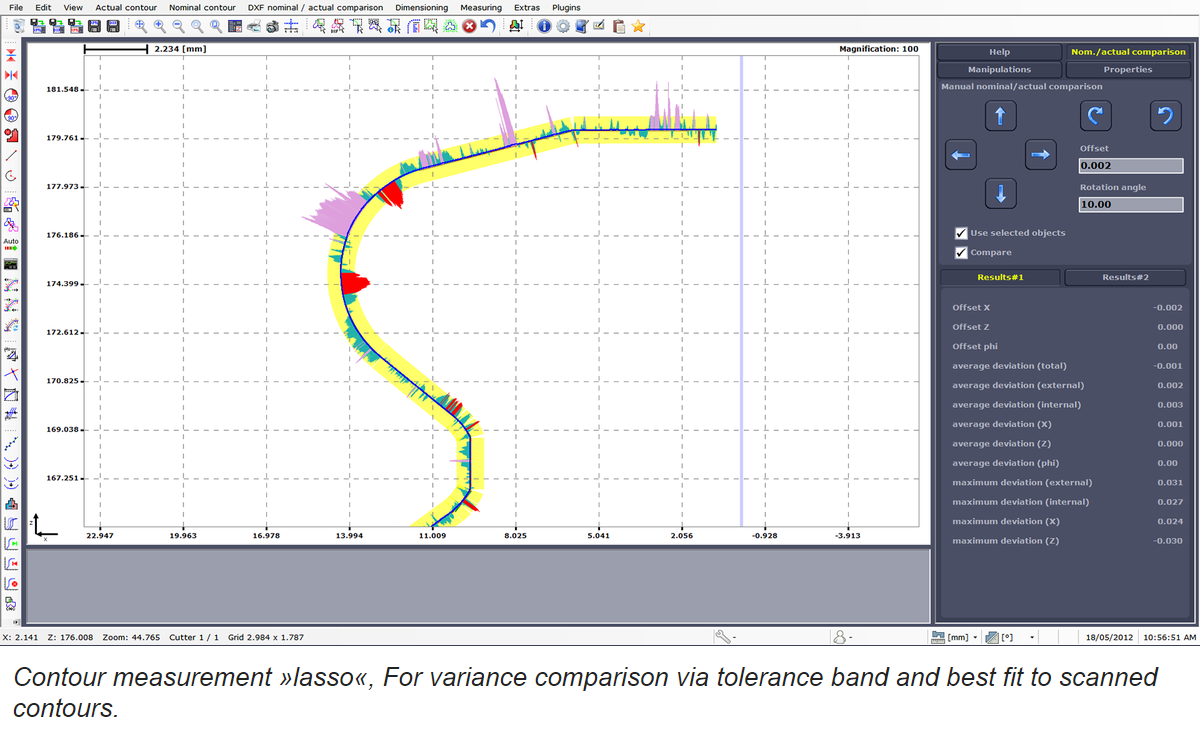The height and width of the screenshot is (730, 1200).
Task: Open the Edit menu
Action: (x=43, y=7)
